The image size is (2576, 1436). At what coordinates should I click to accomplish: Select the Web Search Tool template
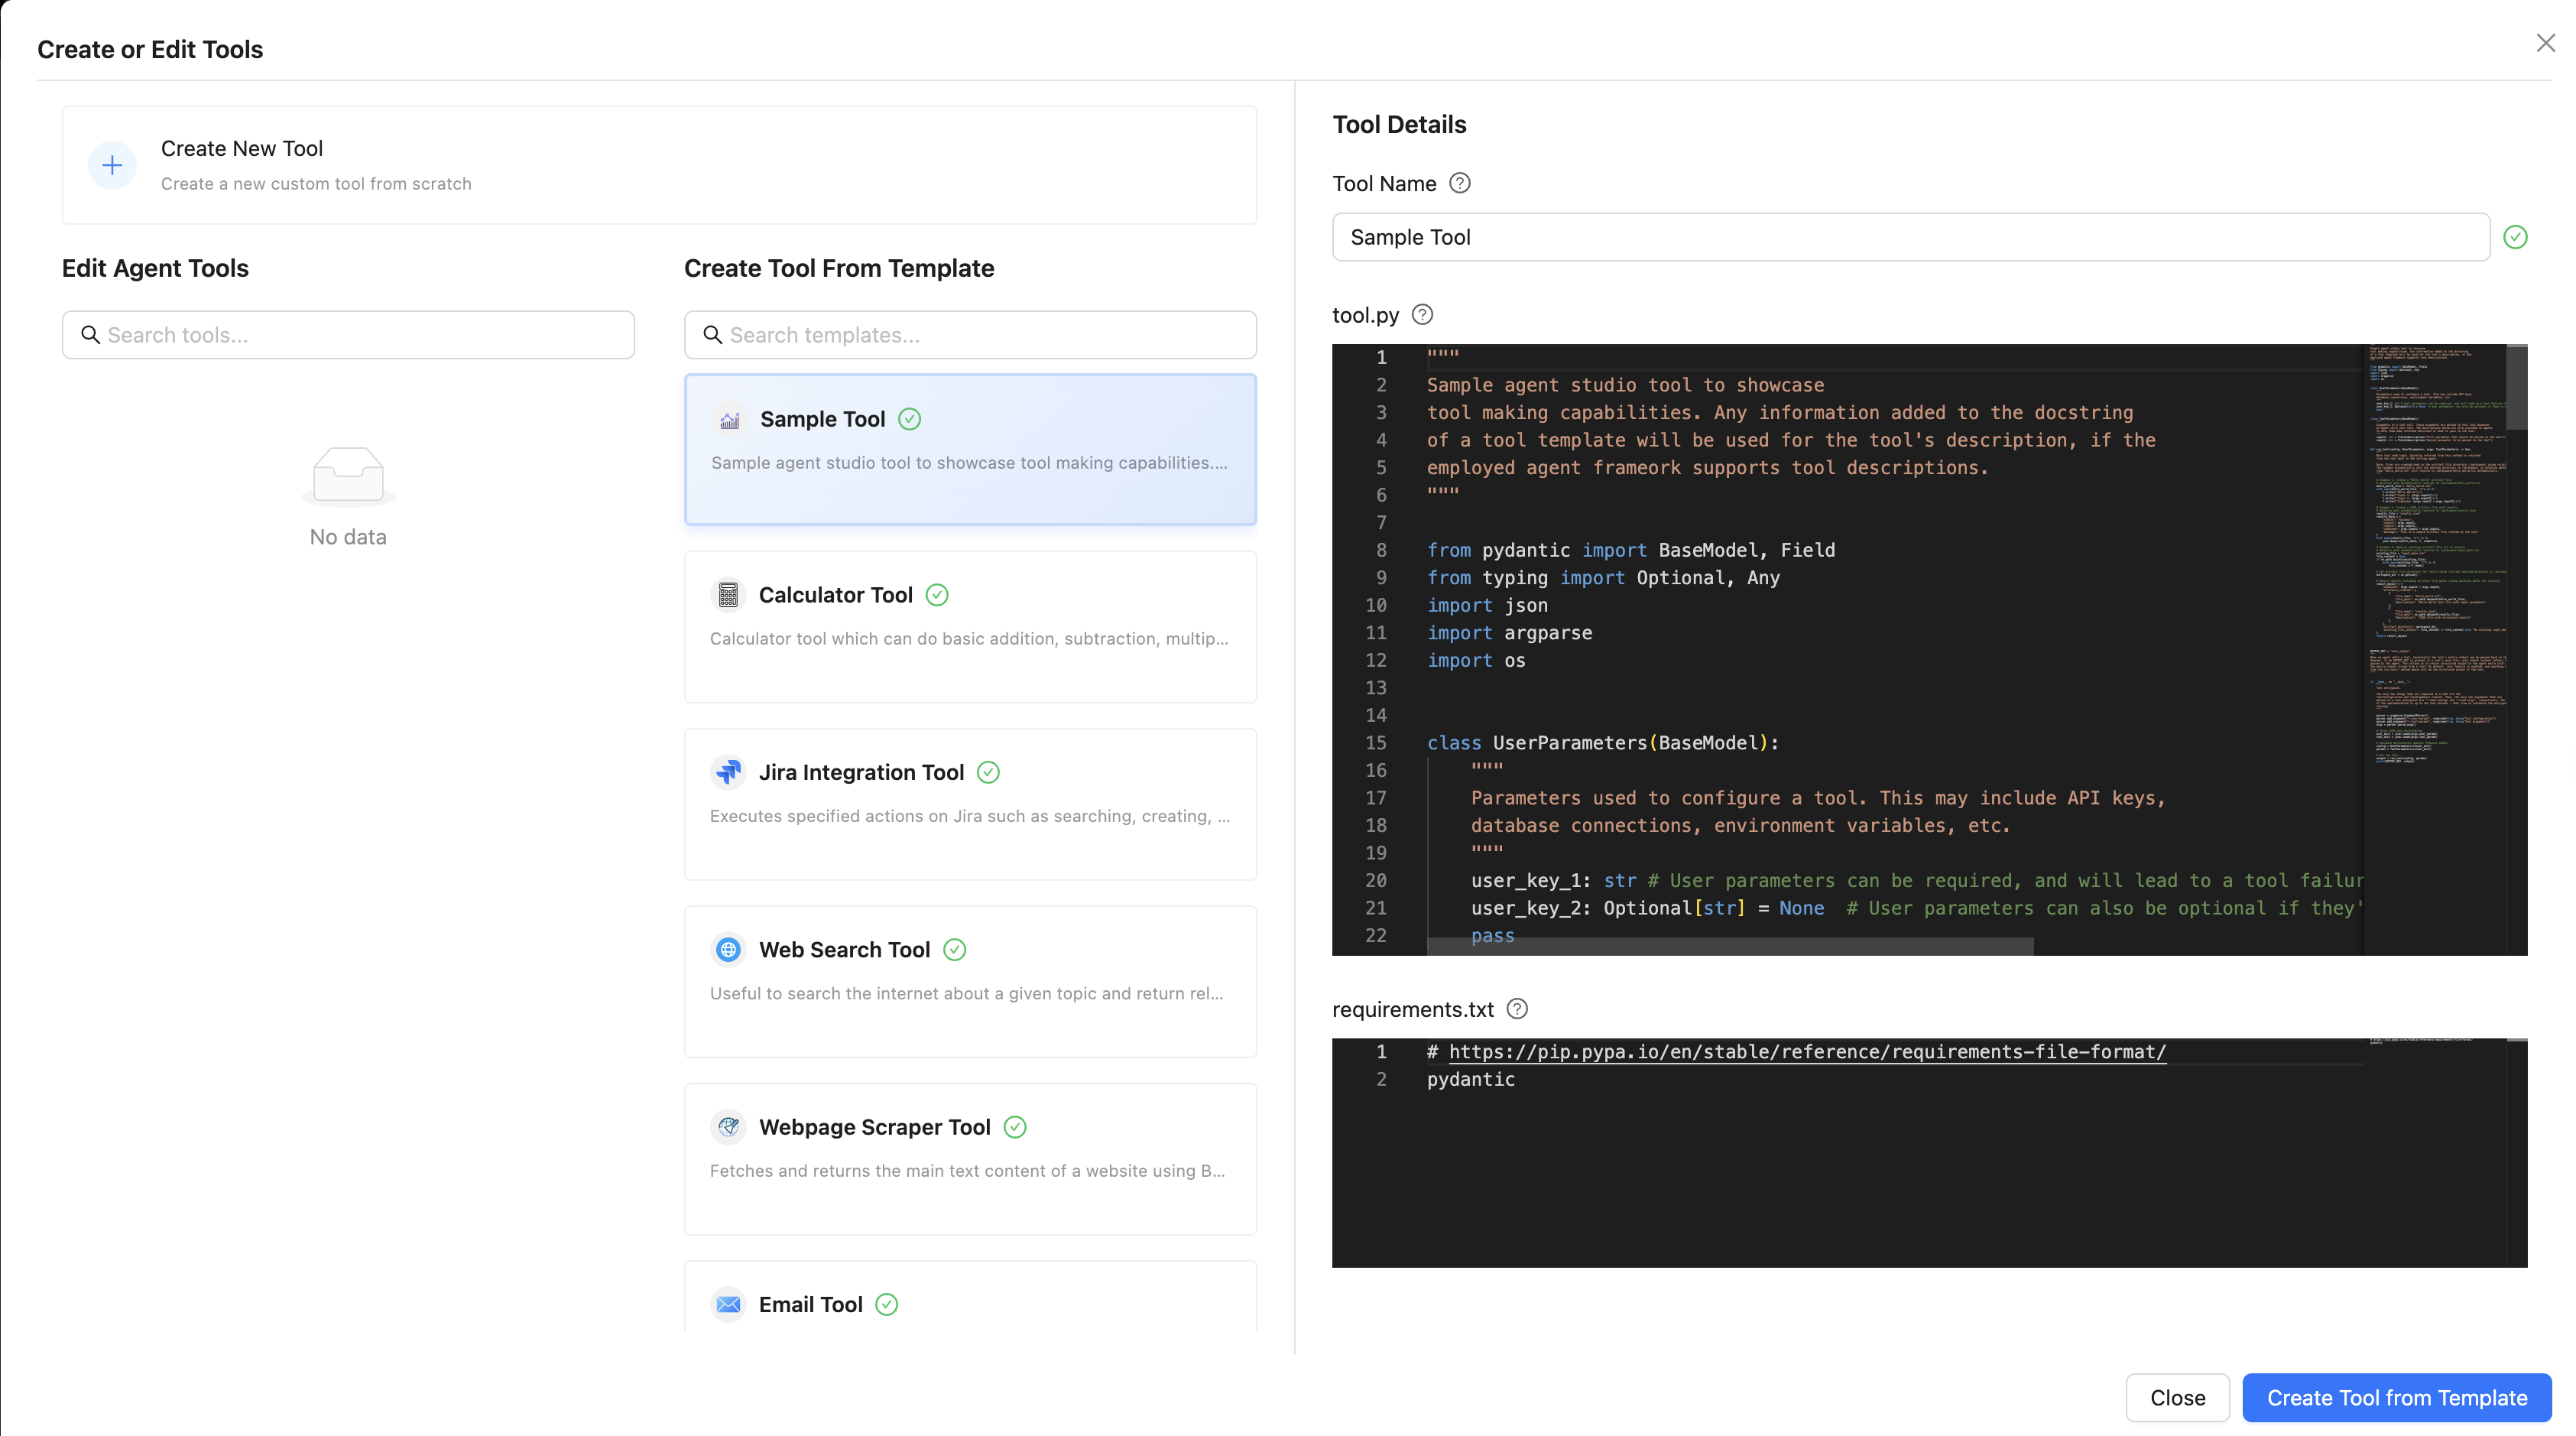pyautogui.click(x=969, y=980)
